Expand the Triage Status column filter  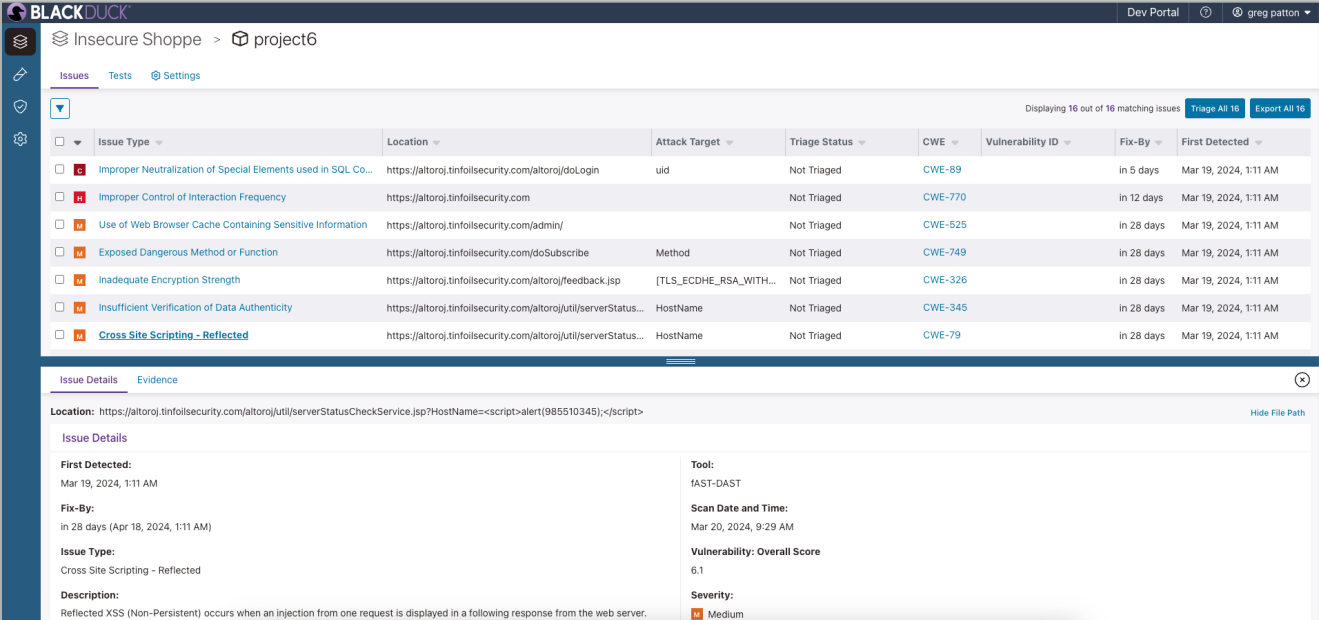(x=862, y=143)
